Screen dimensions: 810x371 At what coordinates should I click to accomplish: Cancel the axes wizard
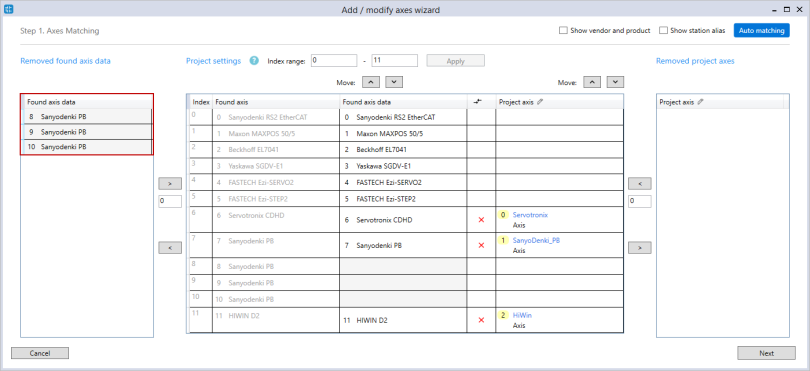[x=40, y=353]
